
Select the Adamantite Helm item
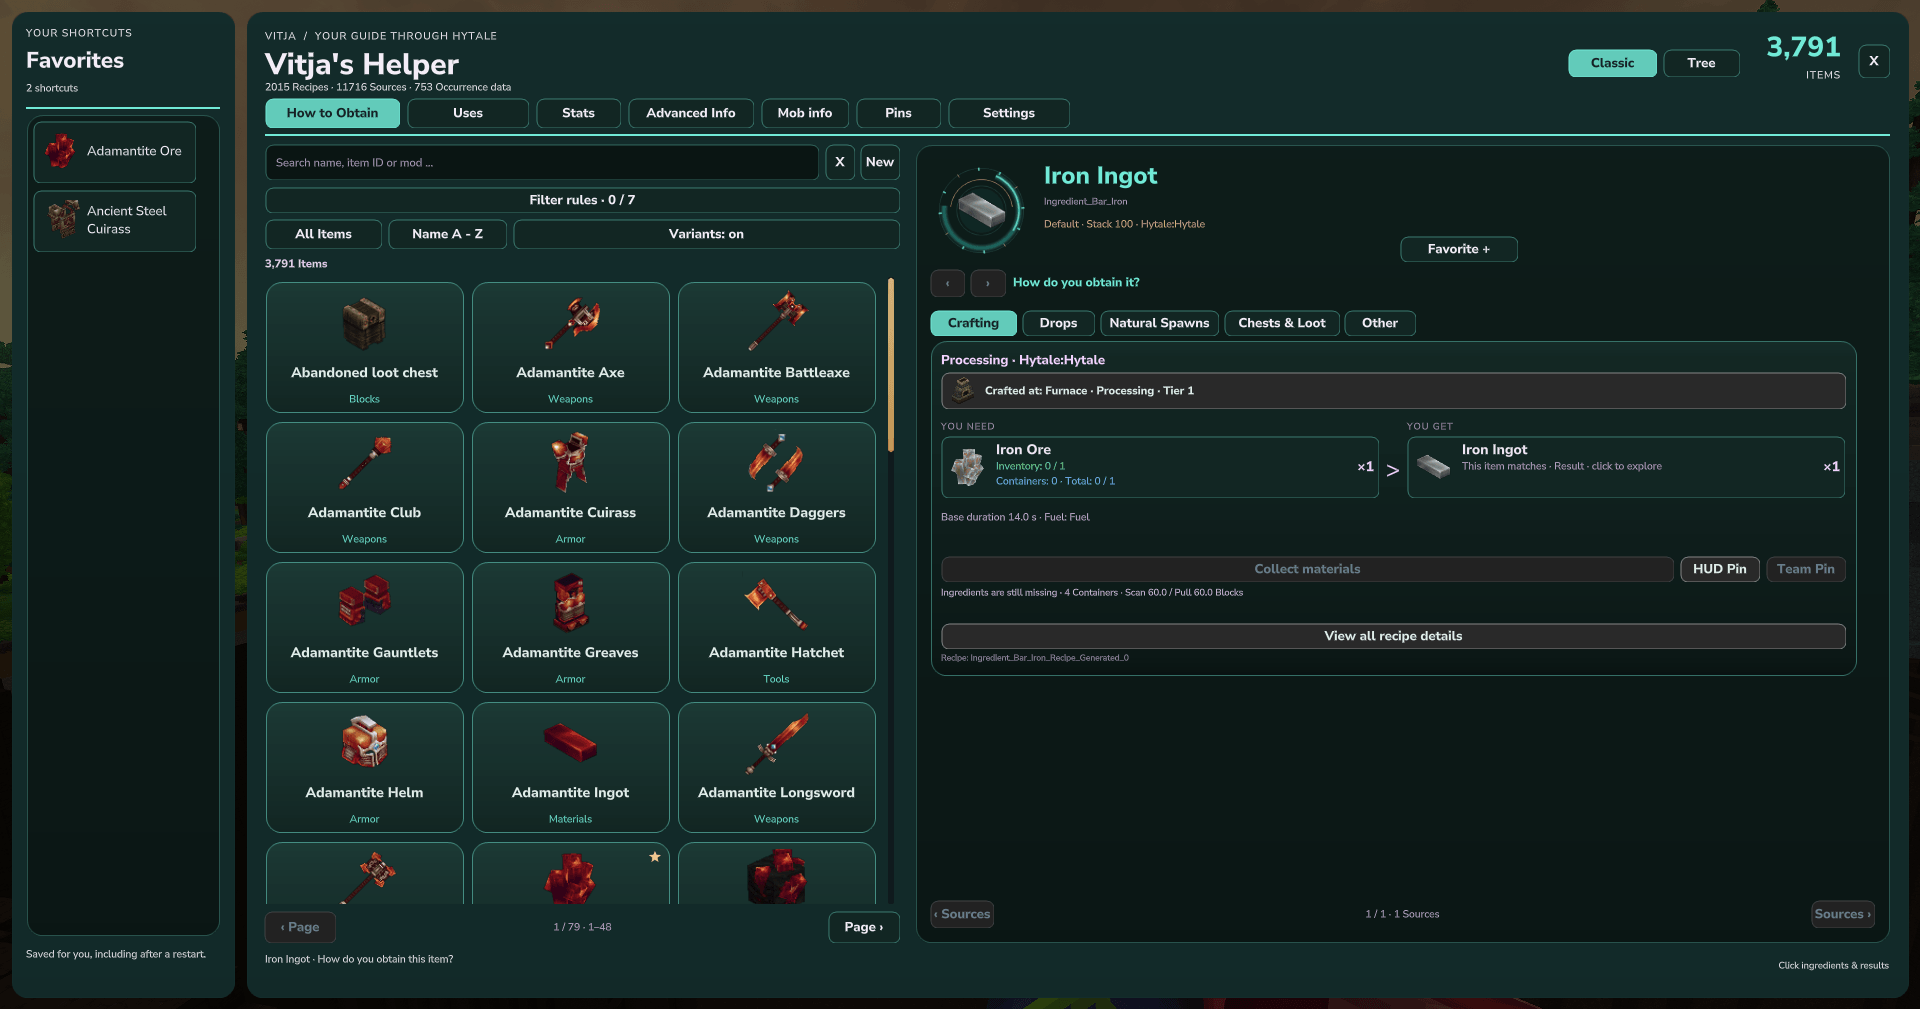pos(364,767)
